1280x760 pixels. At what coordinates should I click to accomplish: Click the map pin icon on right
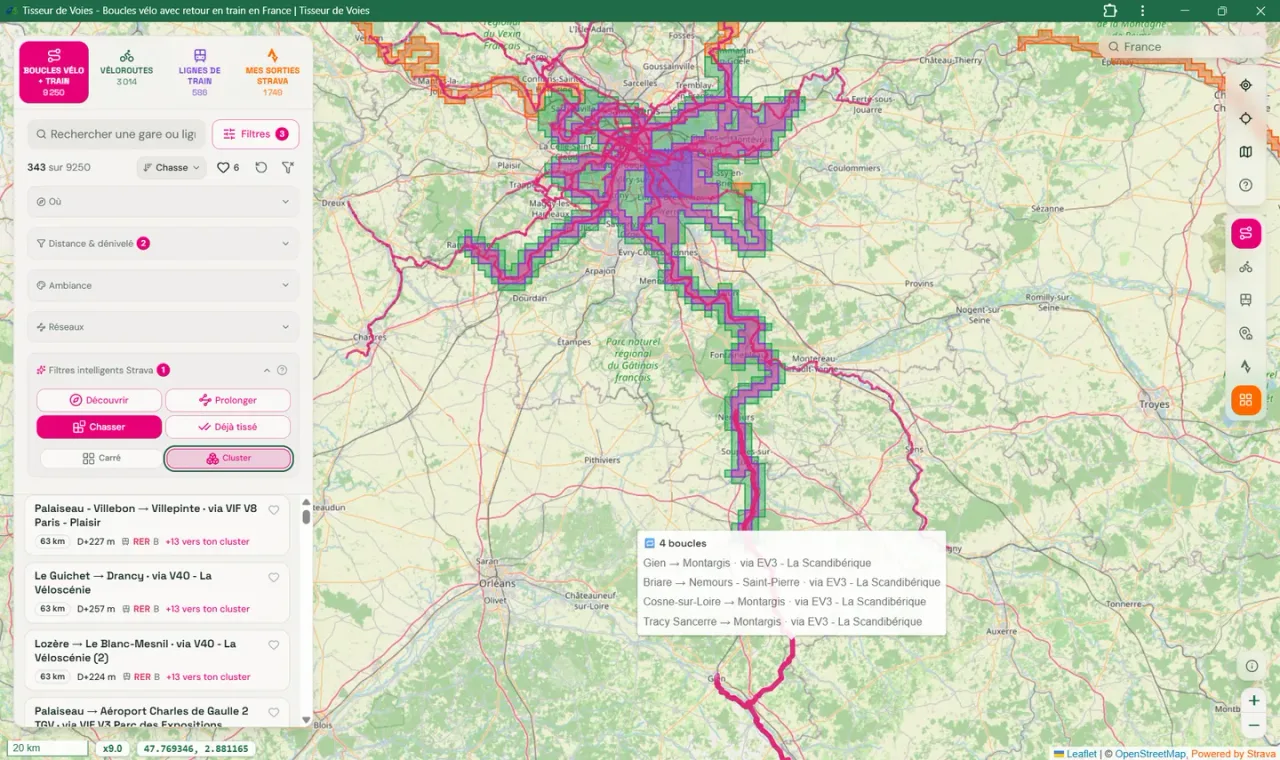(x=1245, y=333)
